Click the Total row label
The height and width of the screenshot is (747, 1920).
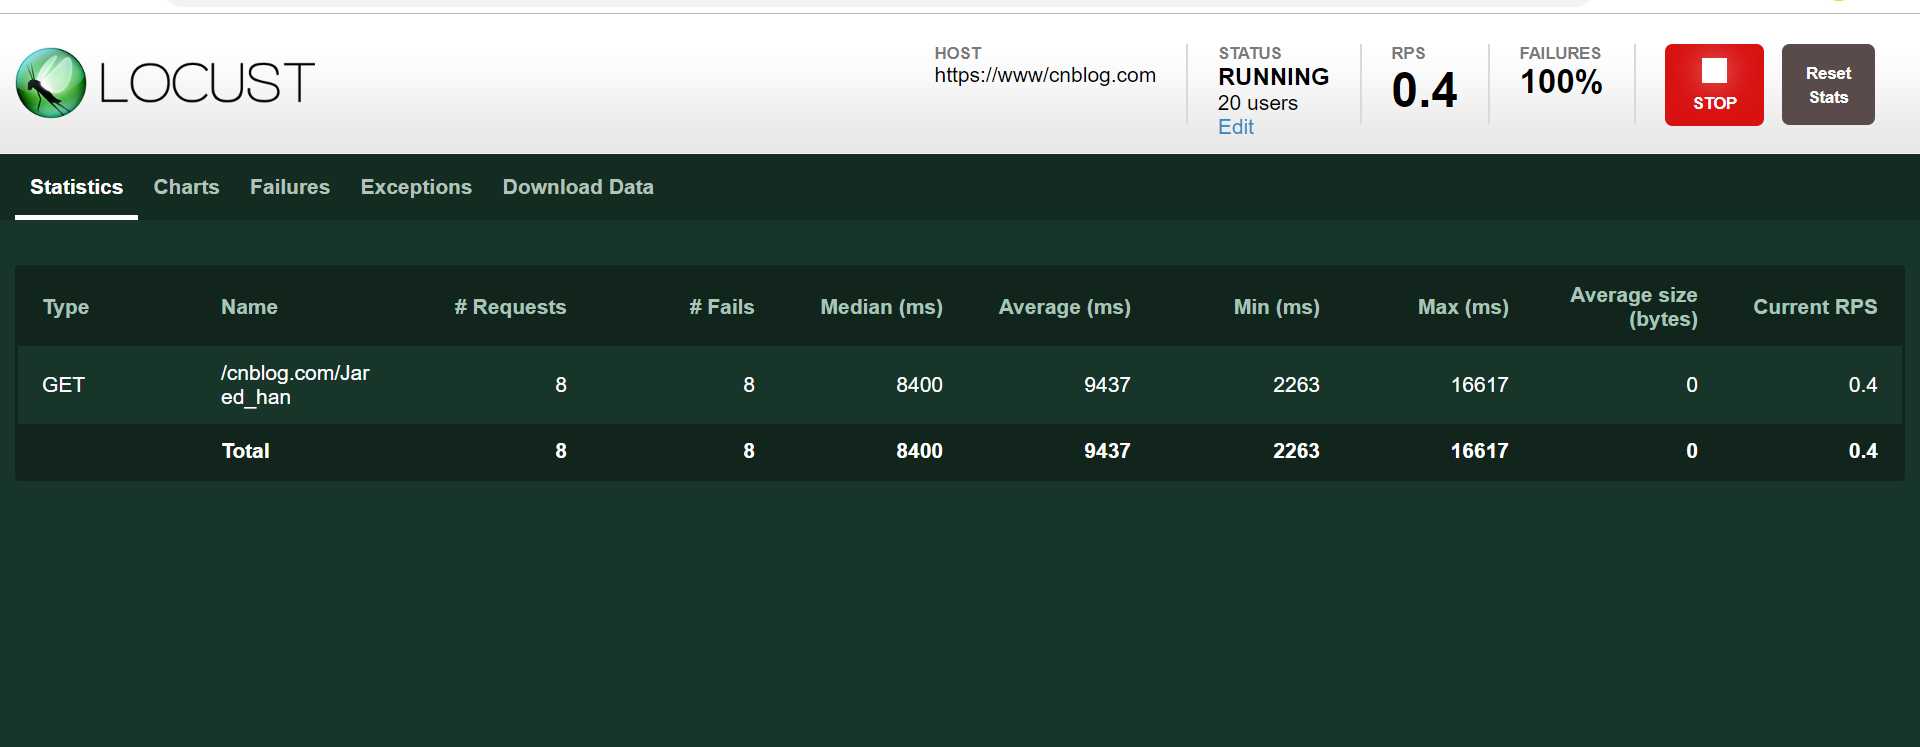245,451
